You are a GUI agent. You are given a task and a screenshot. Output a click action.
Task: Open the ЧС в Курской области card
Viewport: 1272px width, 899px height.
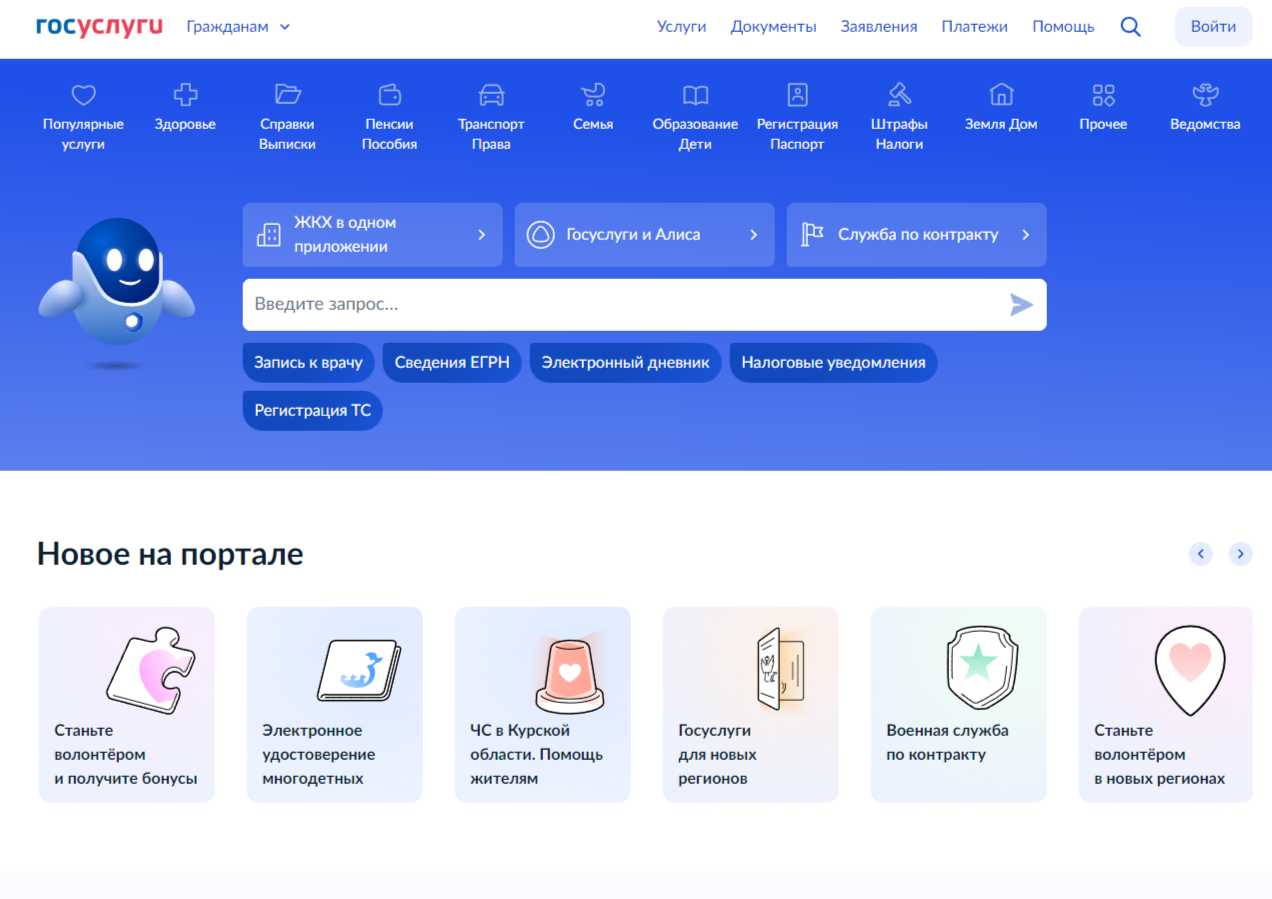[542, 704]
